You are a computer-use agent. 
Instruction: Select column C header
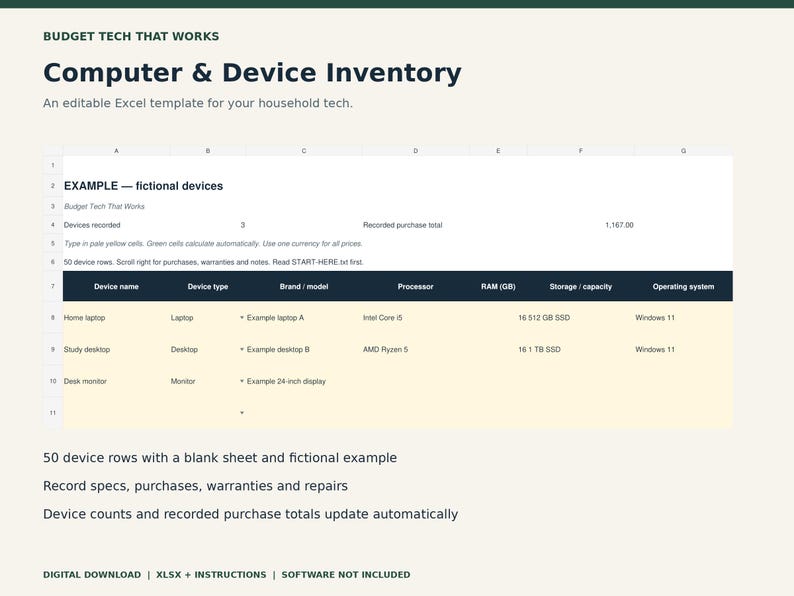point(304,151)
